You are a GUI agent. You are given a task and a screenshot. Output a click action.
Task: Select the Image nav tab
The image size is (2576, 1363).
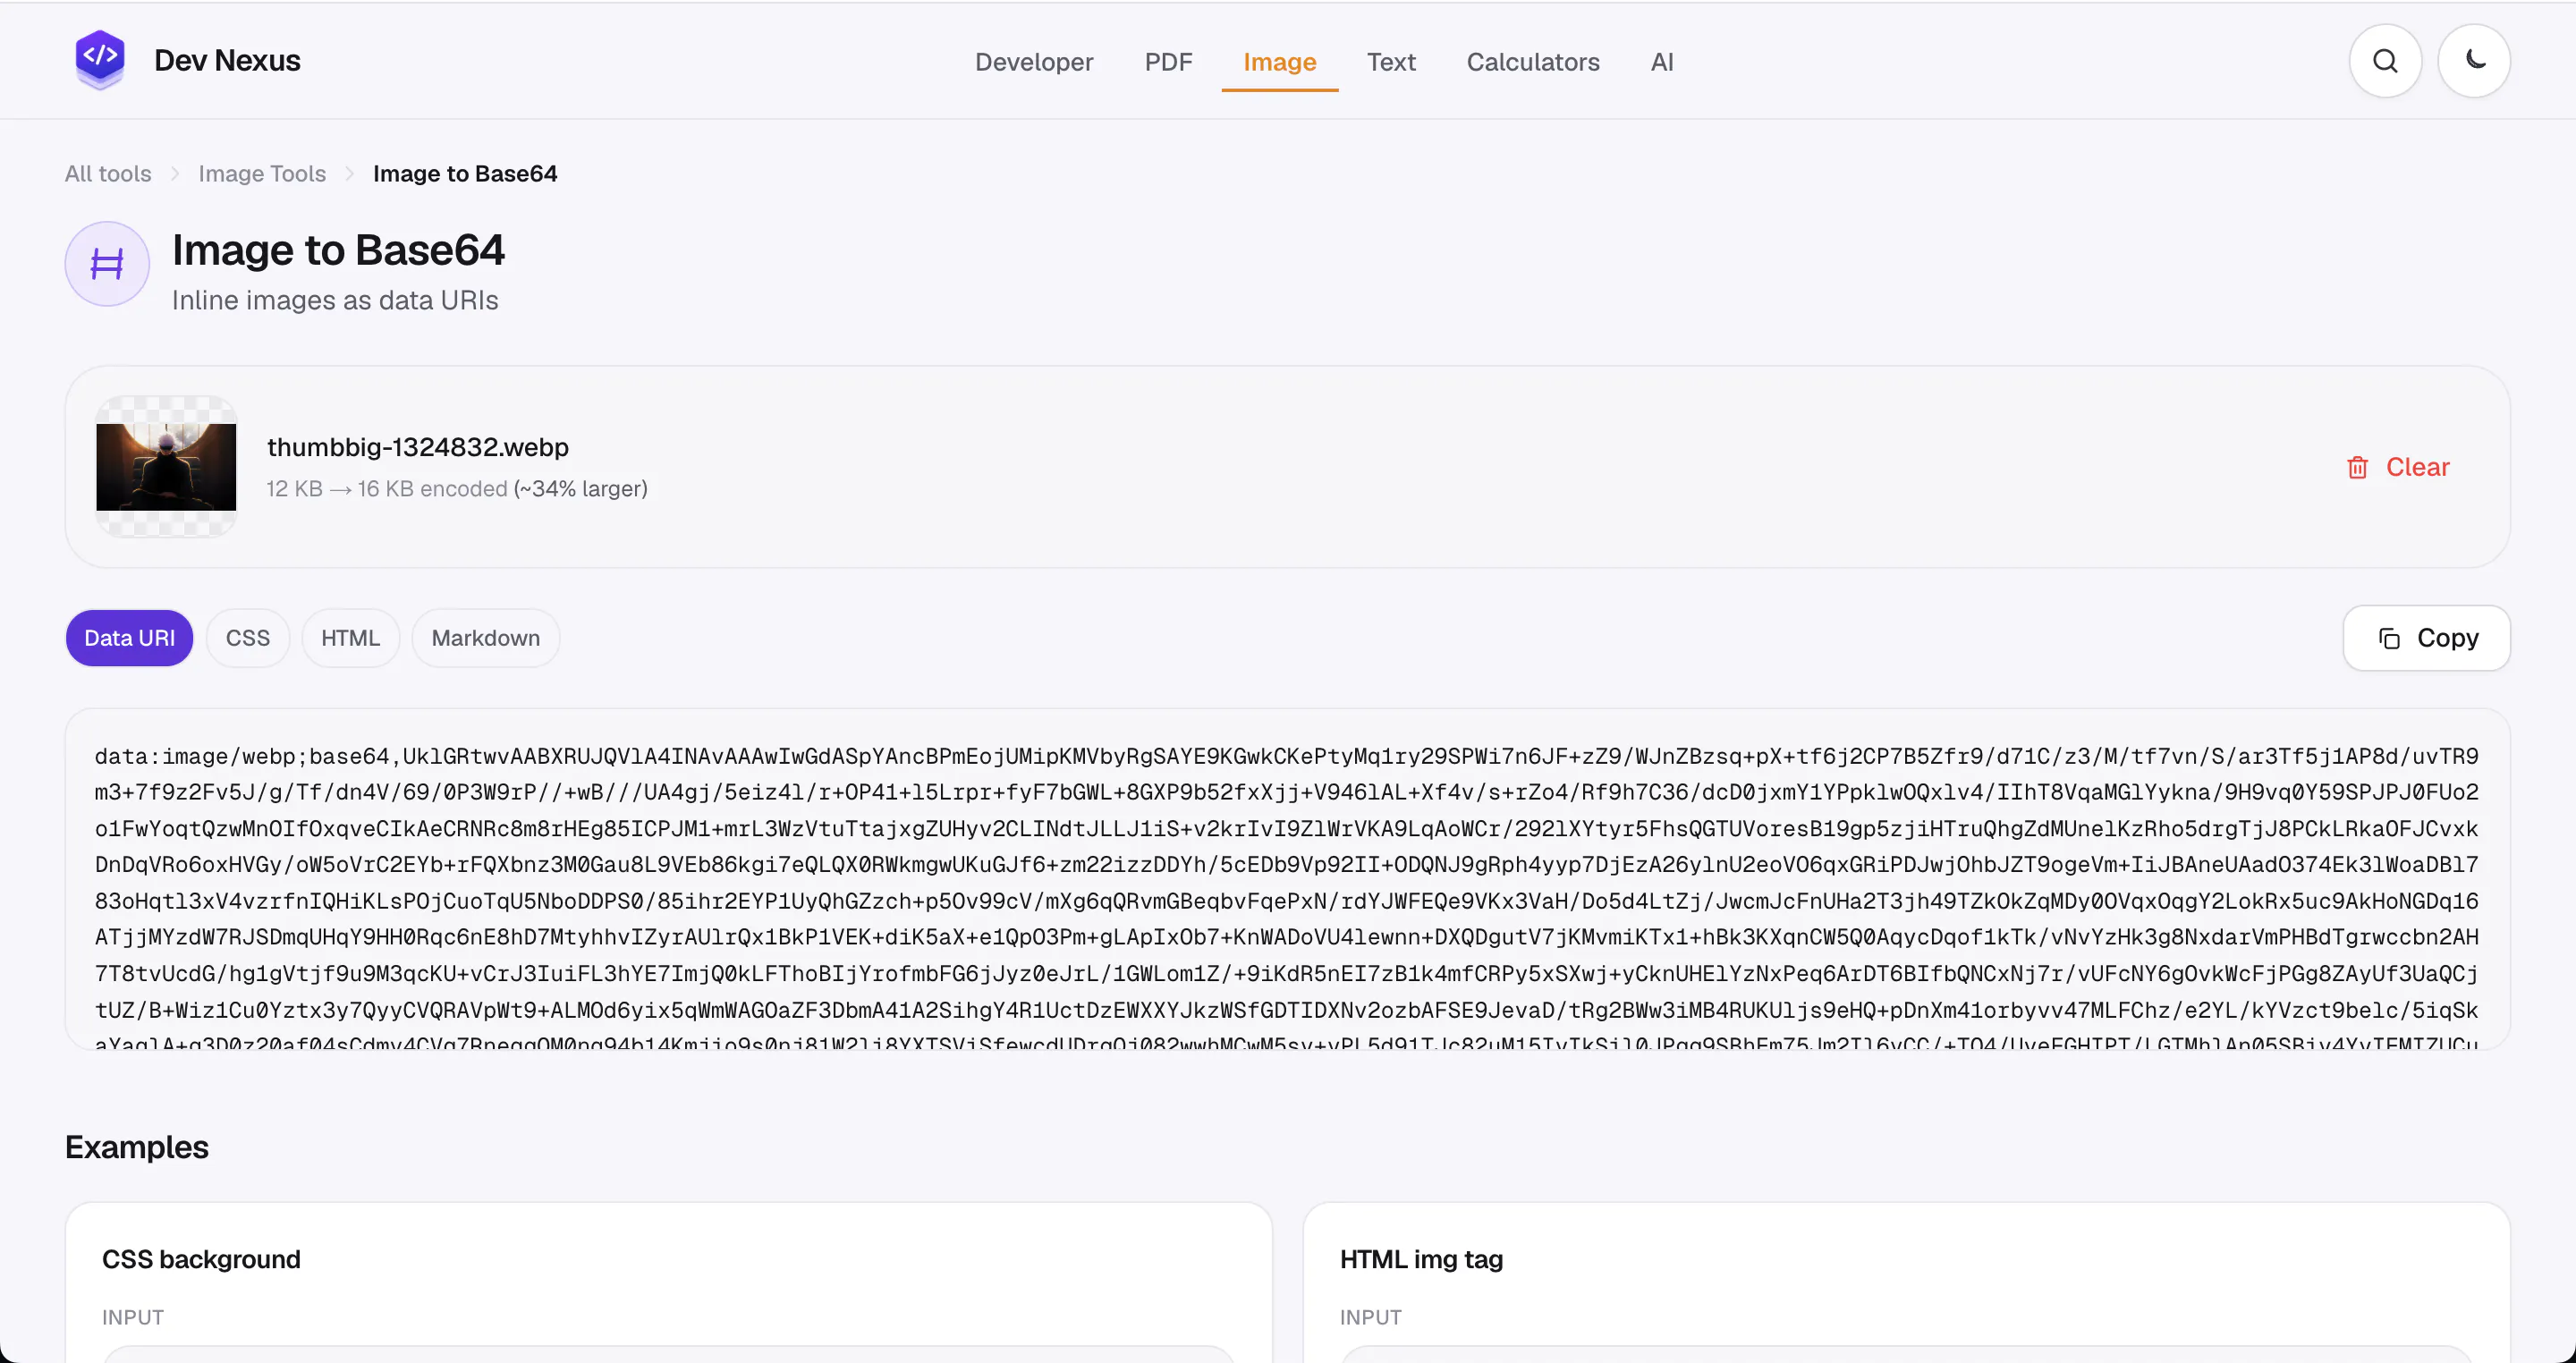(x=1279, y=62)
